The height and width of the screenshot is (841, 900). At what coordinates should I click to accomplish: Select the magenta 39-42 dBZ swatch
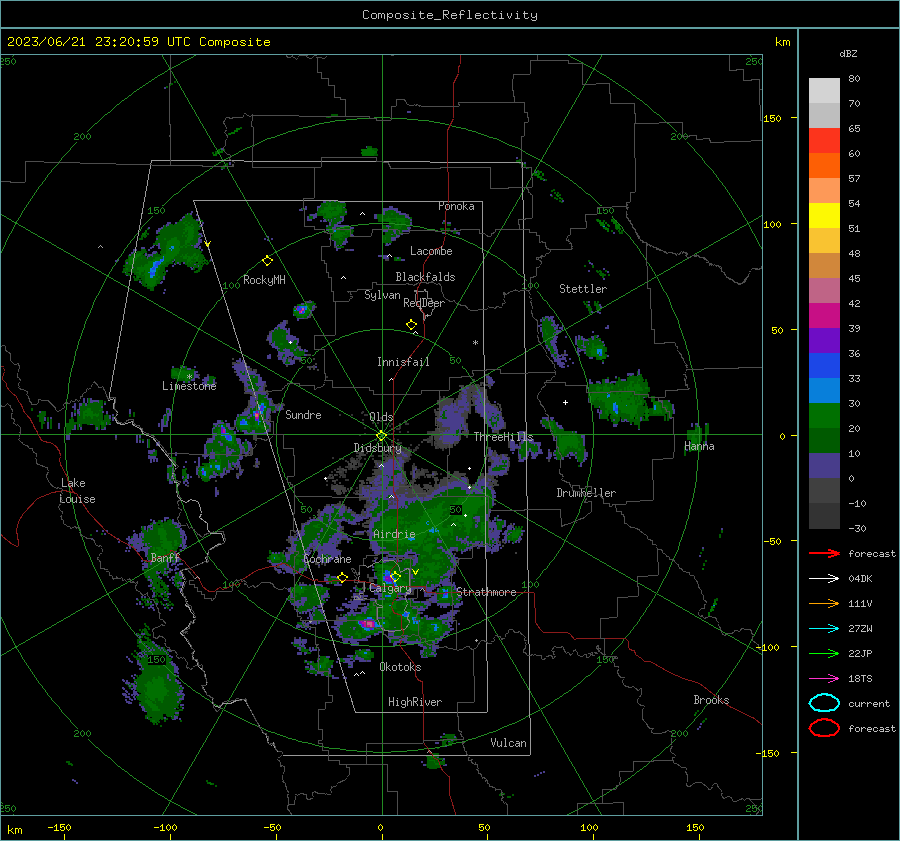tap(824, 316)
